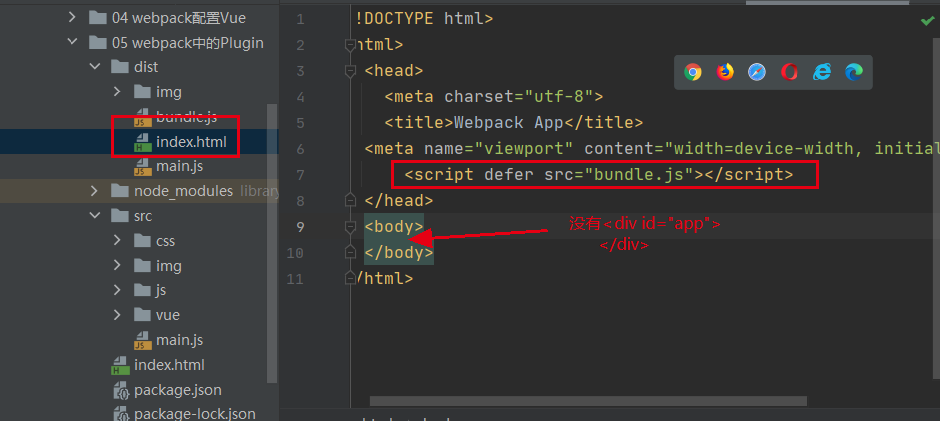The width and height of the screenshot is (940, 421).
Task: Open preview in Edge browser icon
Action: pyautogui.click(x=854, y=73)
